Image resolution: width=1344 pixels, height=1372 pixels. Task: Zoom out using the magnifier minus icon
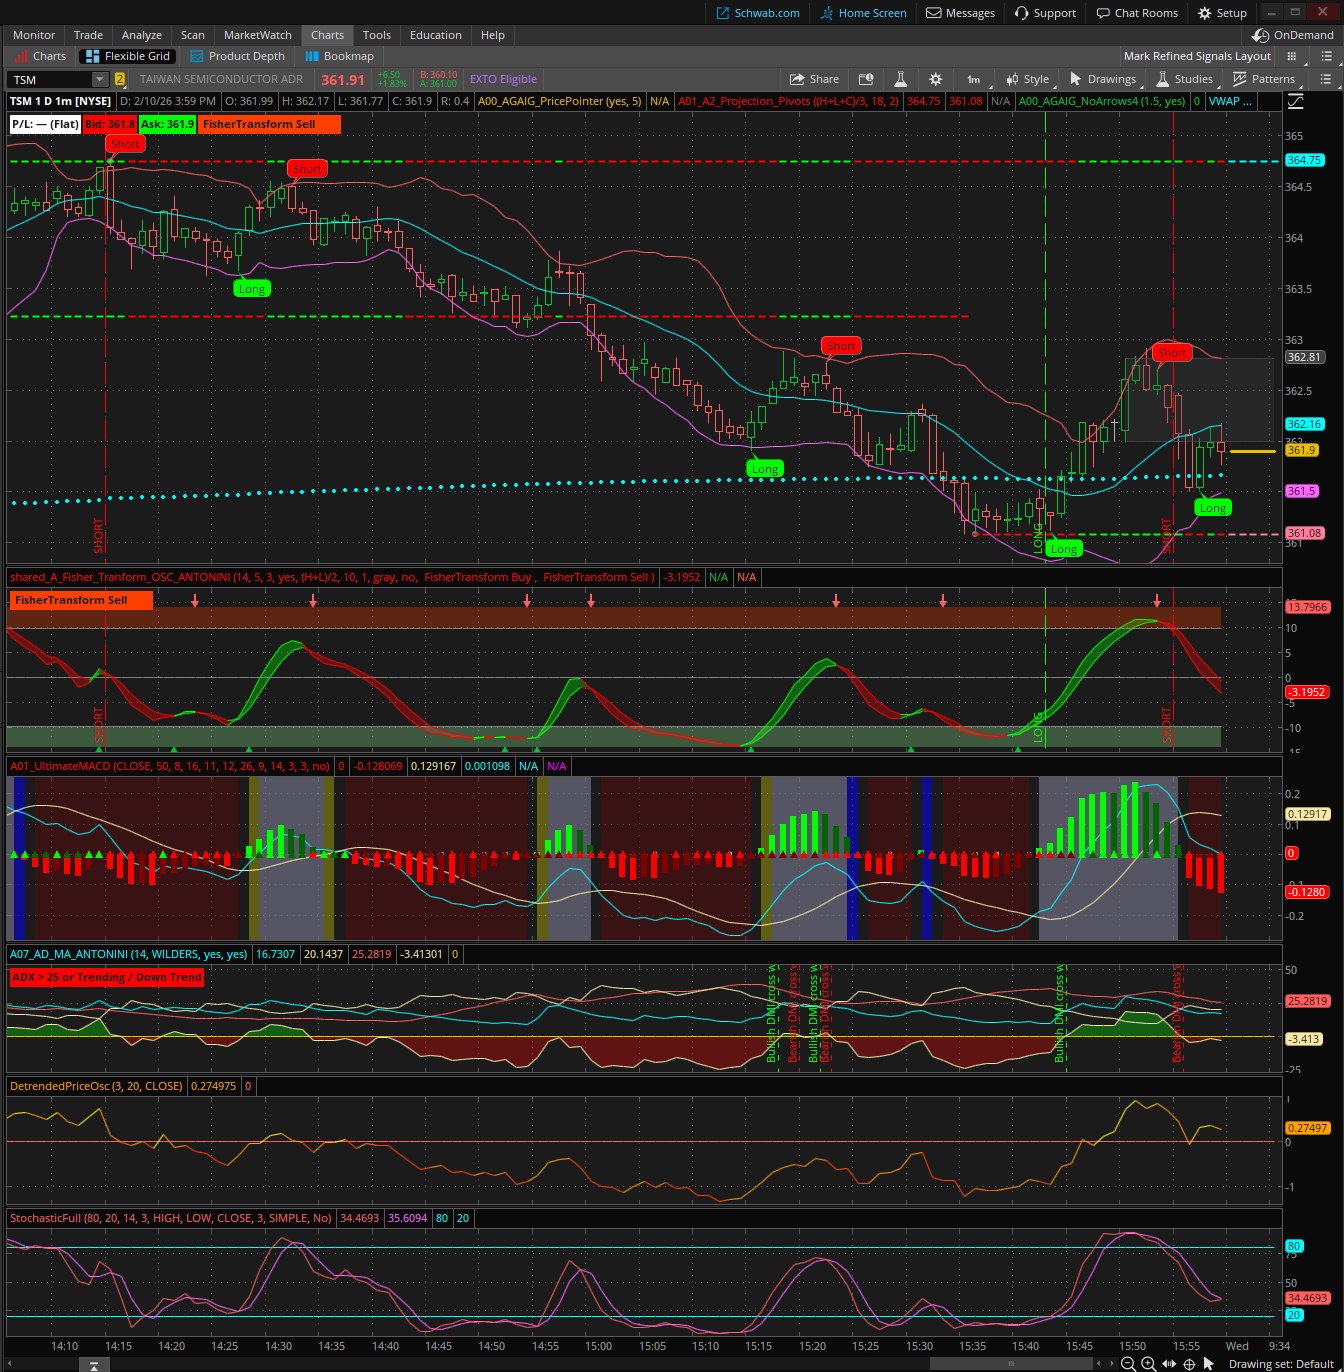(1128, 1364)
